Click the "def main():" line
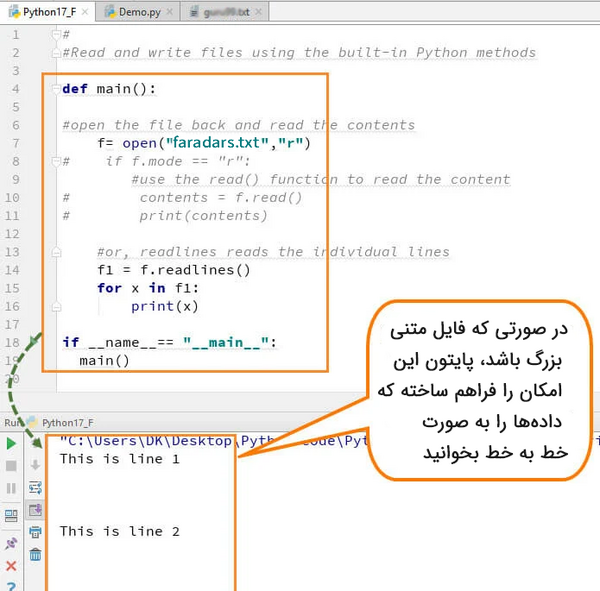Viewport: 600px width, 591px height. pyautogui.click(x=109, y=89)
